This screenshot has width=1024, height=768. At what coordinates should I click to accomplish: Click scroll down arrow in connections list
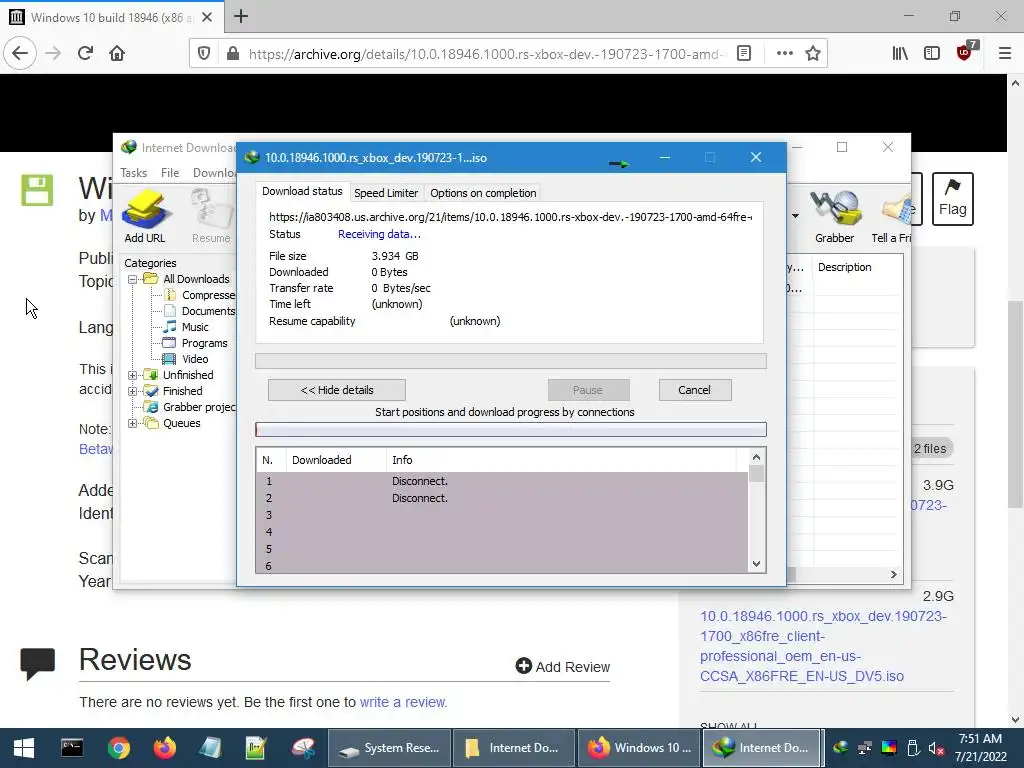coord(756,564)
